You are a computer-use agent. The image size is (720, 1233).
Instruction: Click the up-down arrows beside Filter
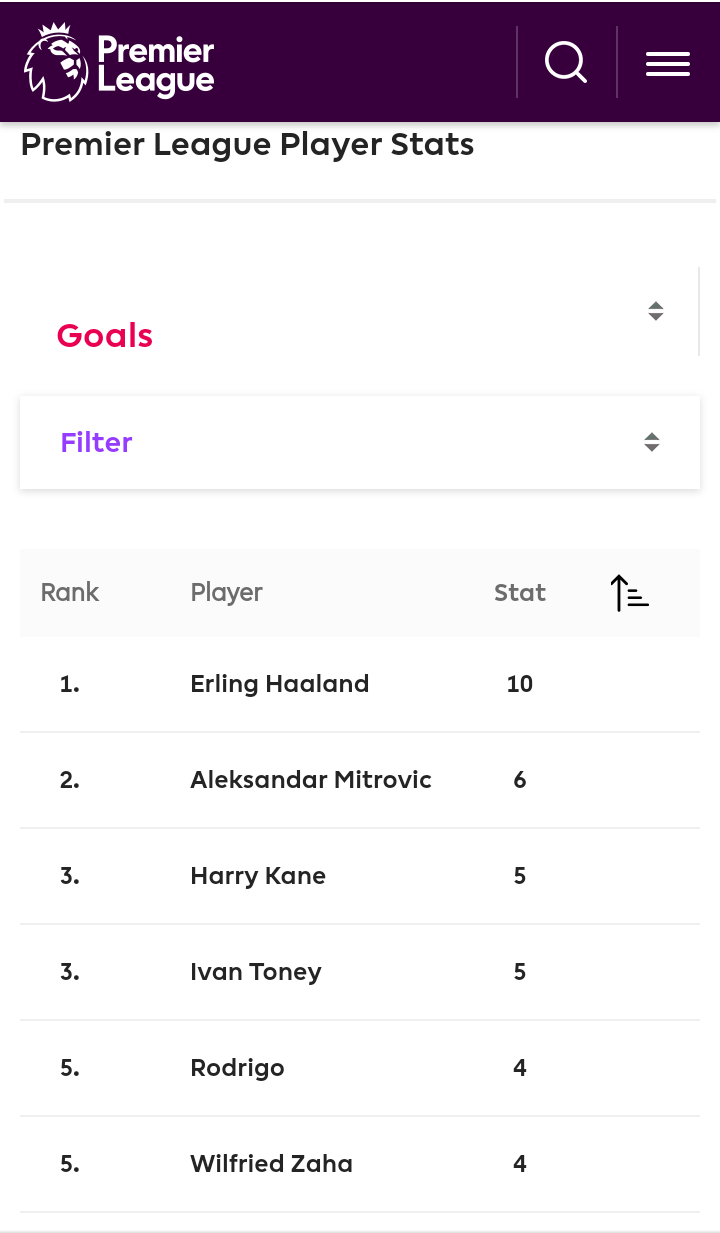coord(652,442)
